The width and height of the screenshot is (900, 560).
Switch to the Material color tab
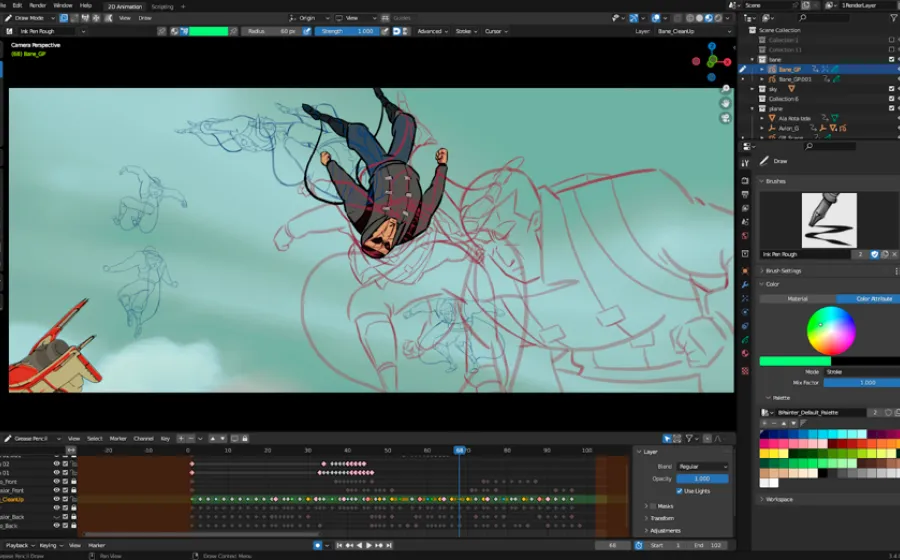point(797,299)
